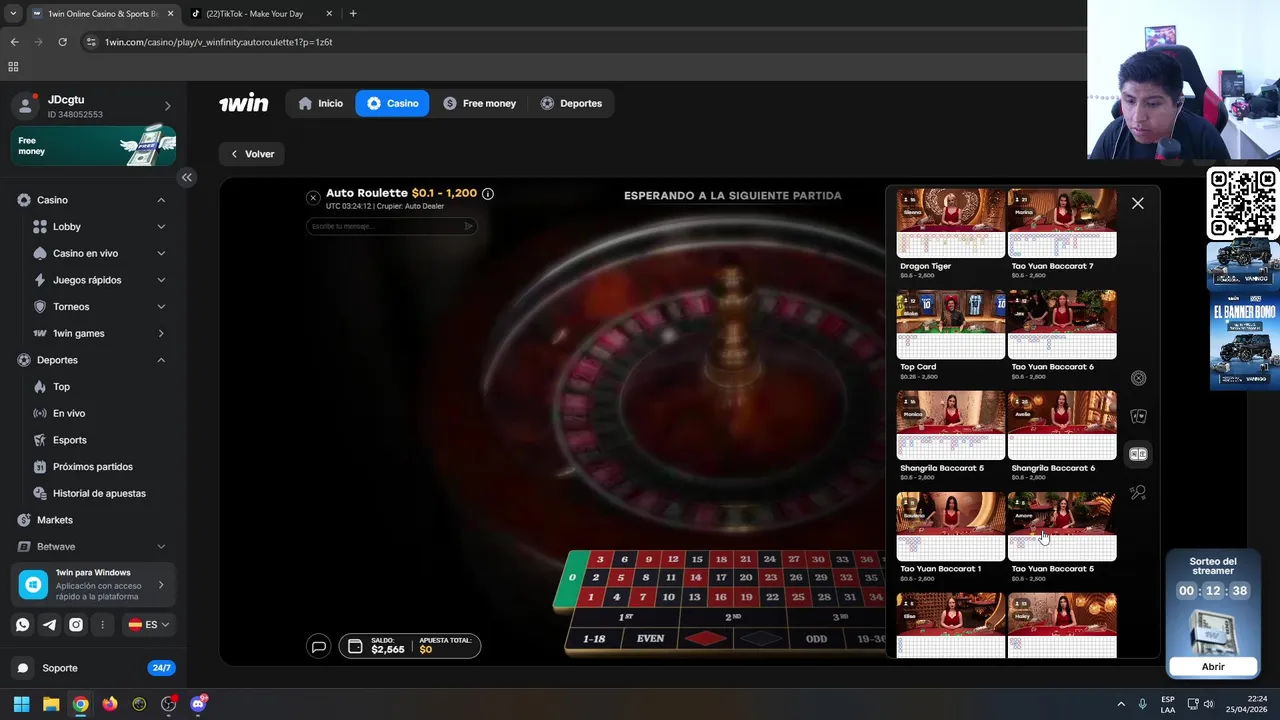Click Volver back button
1280x720 pixels.
coord(252,154)
